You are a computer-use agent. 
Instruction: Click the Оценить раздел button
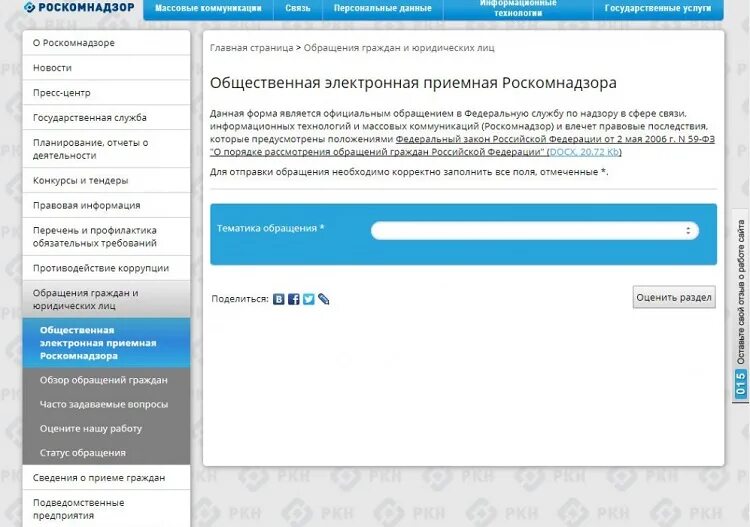pos(674,297)
